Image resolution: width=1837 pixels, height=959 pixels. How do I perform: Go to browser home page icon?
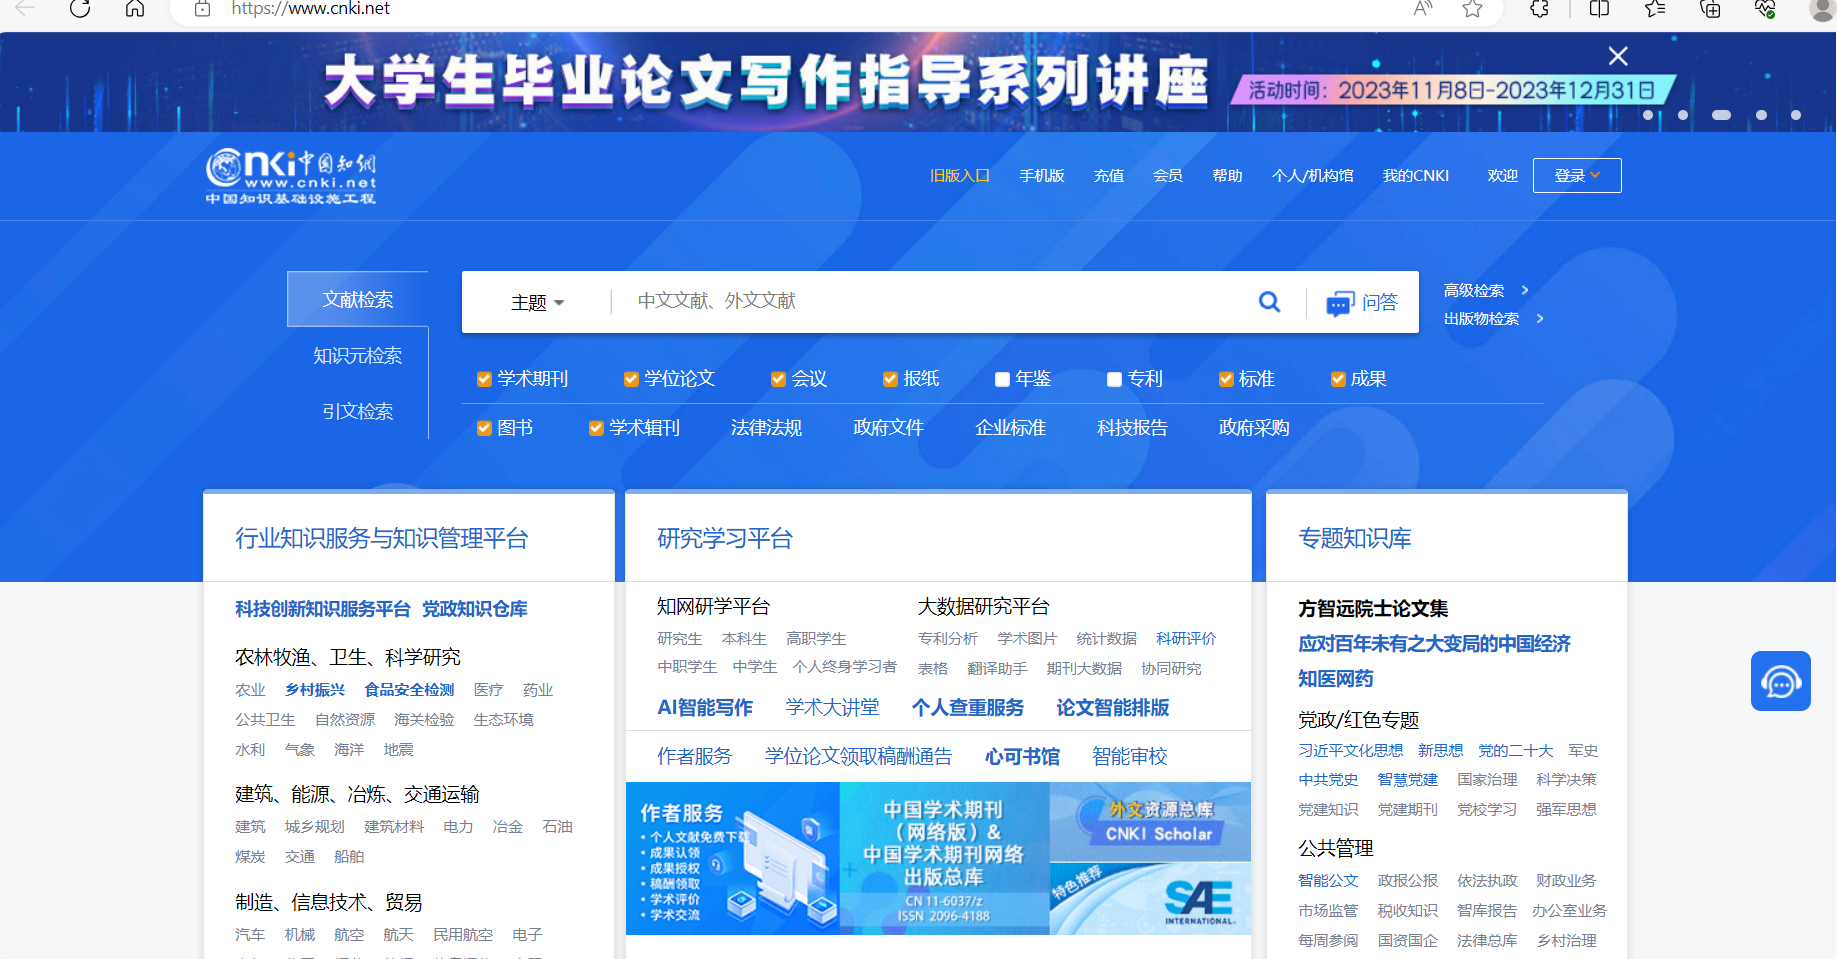(x=135, y=9)
